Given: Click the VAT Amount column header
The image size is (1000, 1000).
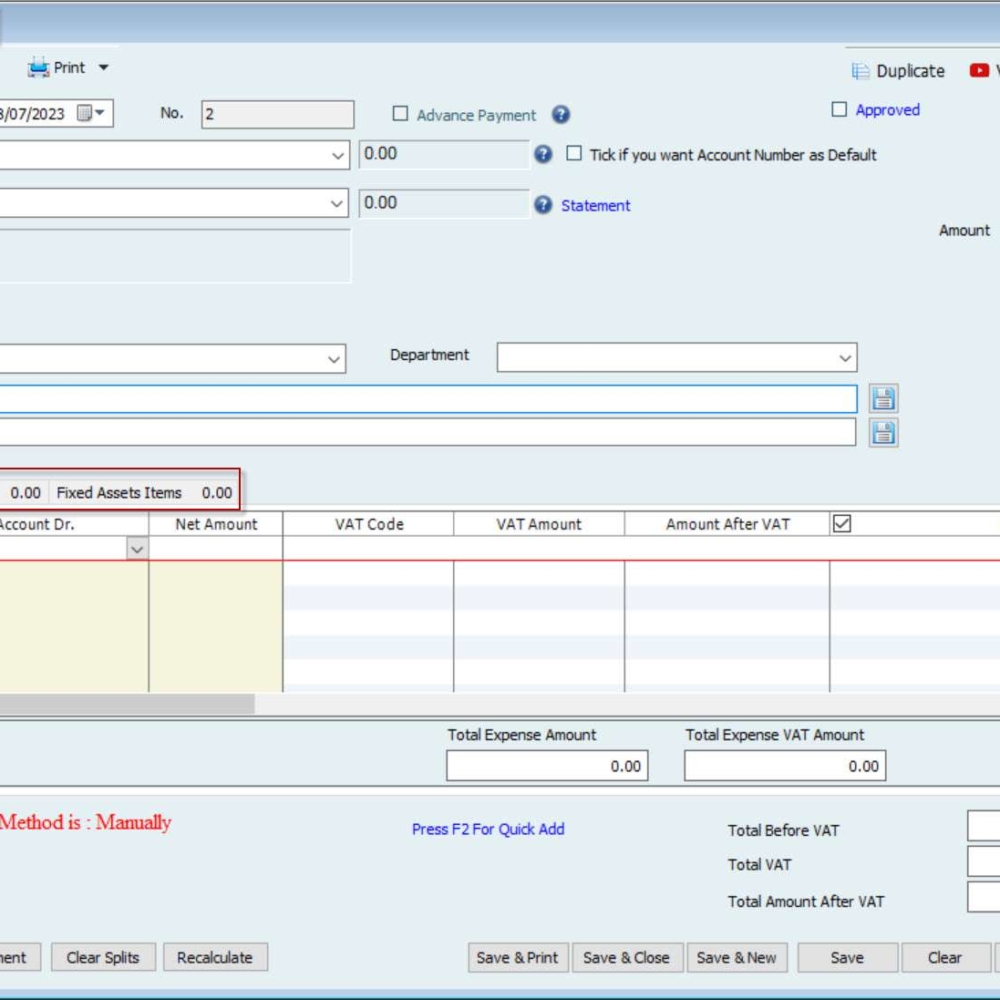Looking at the screenshot, I should coord(539,524).
